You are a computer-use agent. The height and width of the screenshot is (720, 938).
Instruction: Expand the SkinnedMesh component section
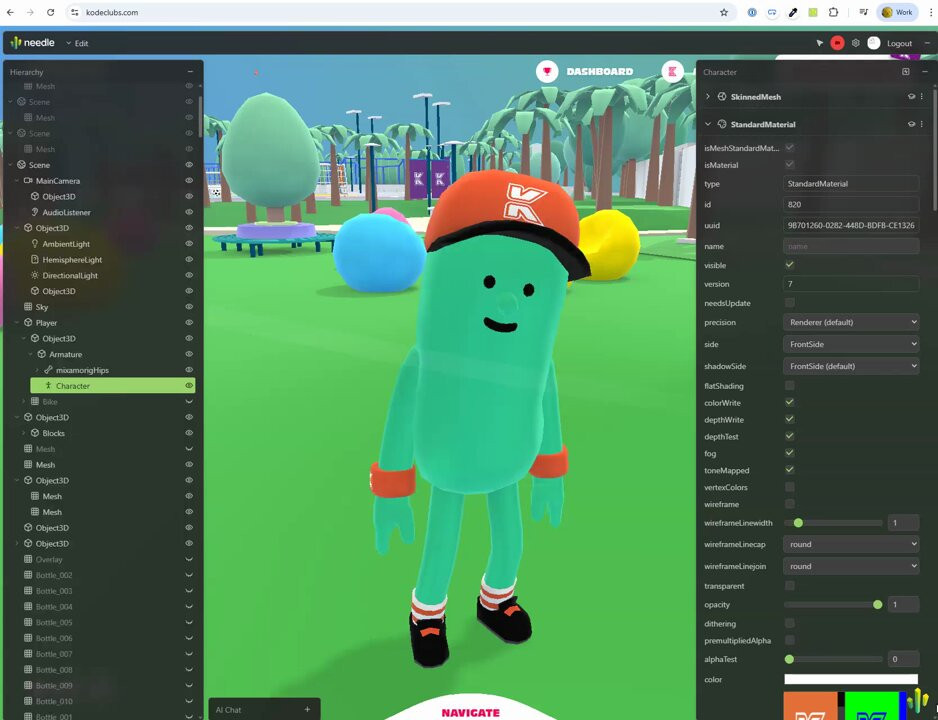(708, 97)
